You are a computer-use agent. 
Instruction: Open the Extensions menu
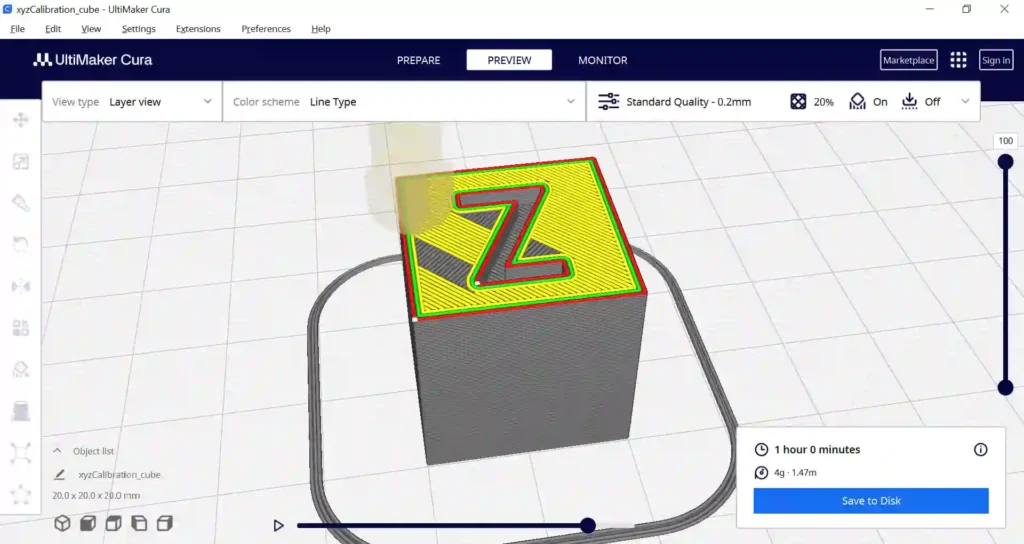(198, 29)
